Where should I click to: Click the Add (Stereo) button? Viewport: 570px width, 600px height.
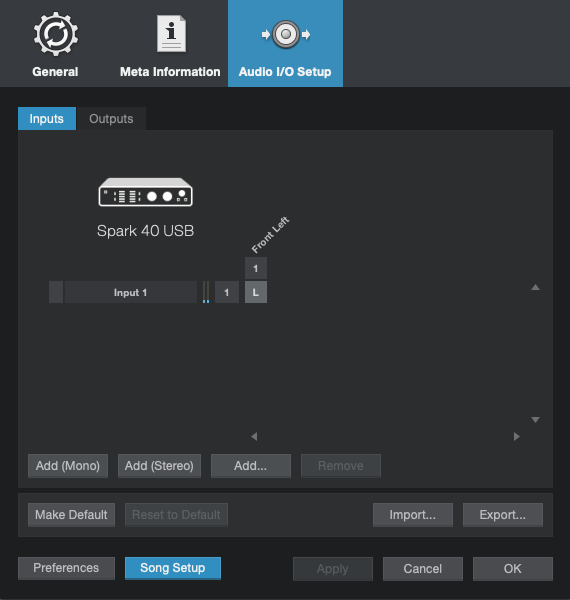[159, 466]
